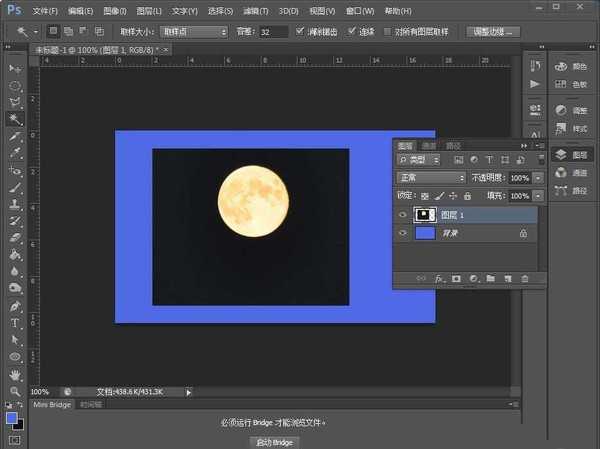This screenshot has height=449, width=600.
Task: Open the 正常 blend mode dropdown
Action: [x=431, y=177]
